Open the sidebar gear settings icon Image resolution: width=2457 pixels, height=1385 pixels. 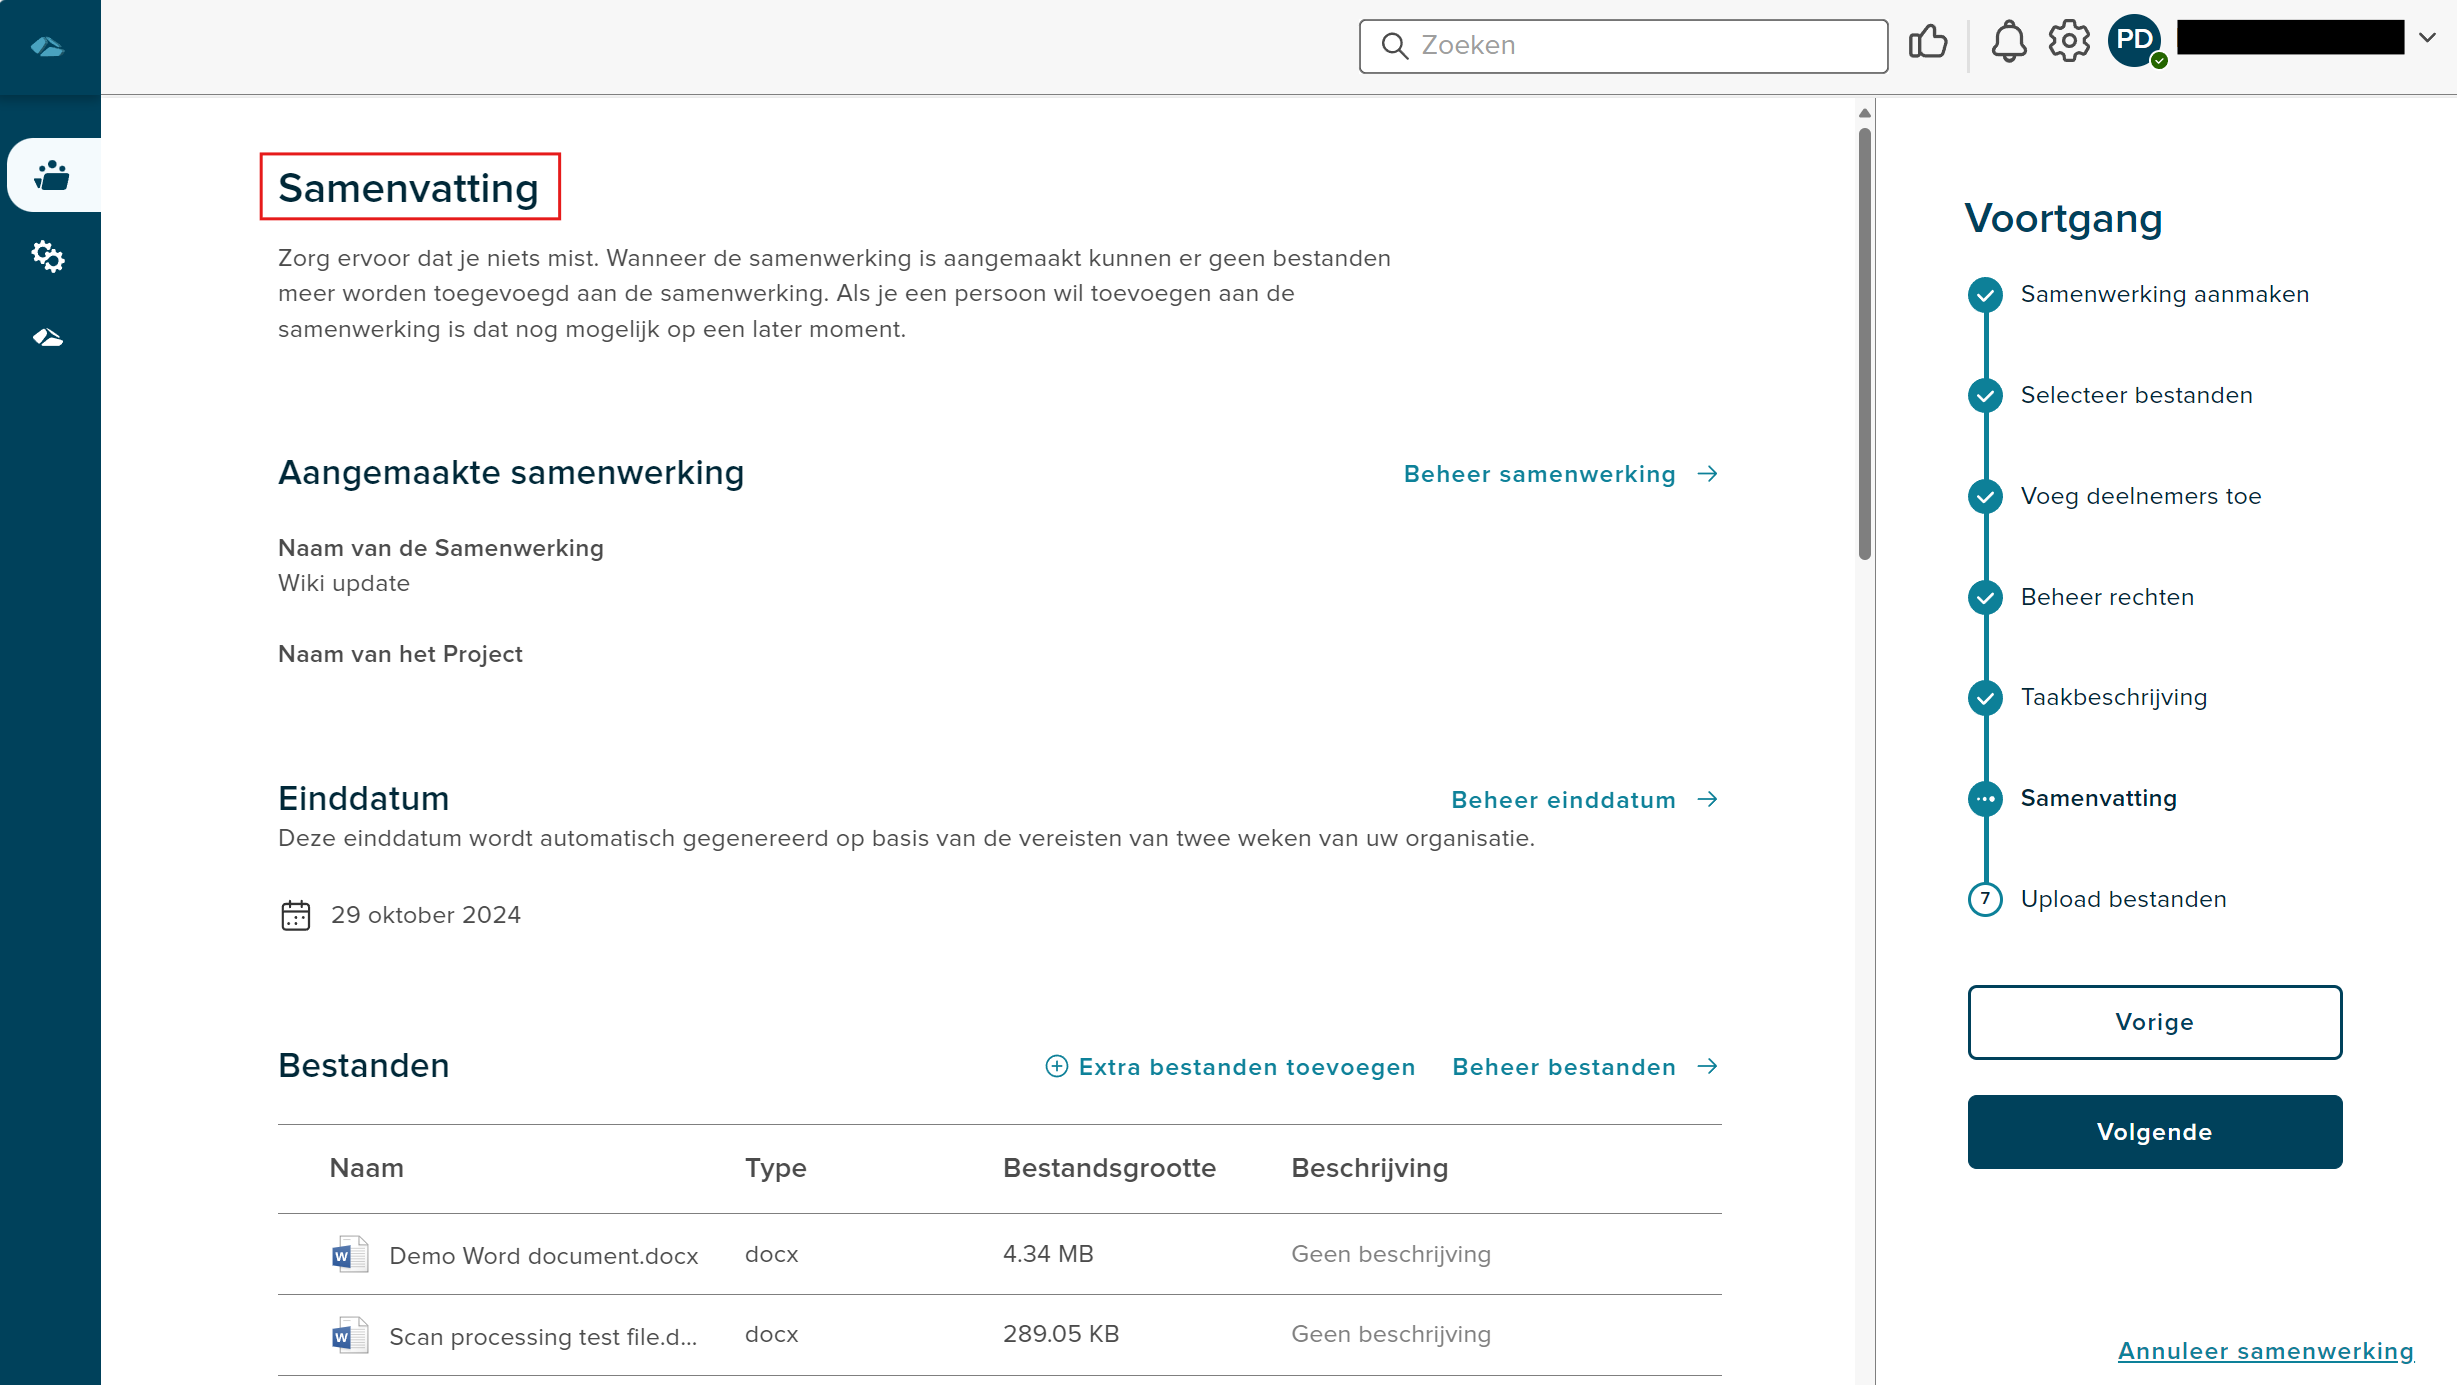click(x=48, y=257)
